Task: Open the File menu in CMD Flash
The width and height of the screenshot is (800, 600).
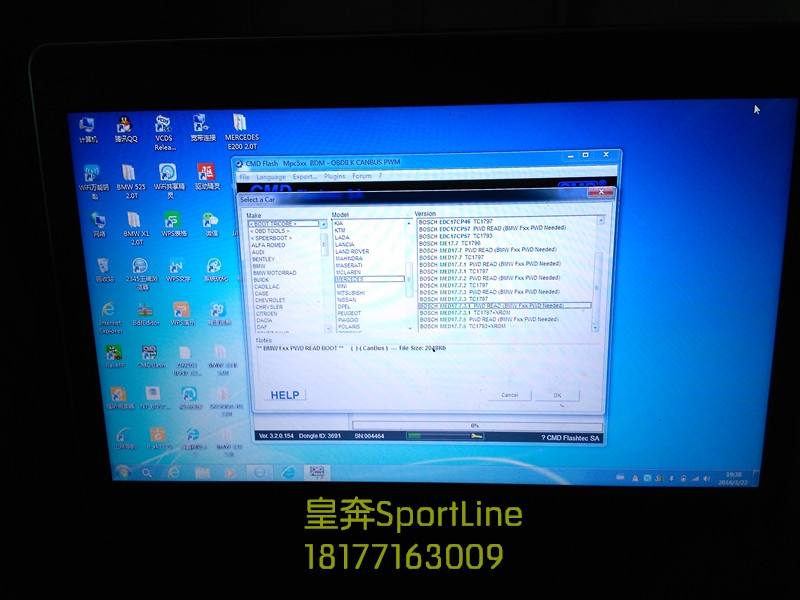Action: point(244,177)
